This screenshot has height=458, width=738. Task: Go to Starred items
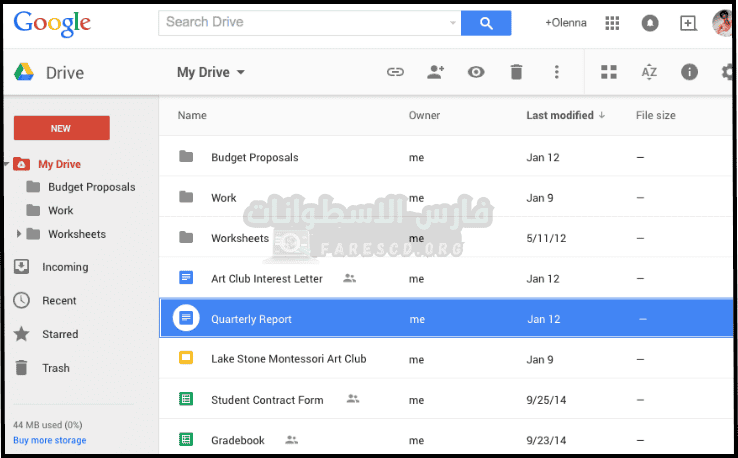pos(59,334)
